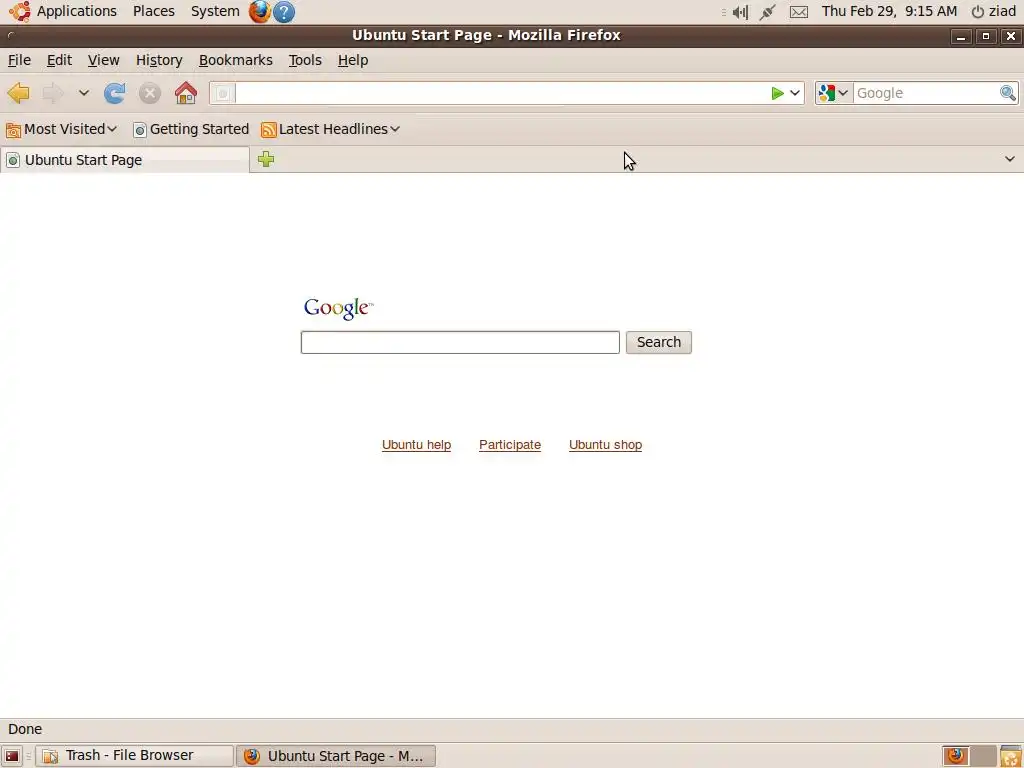Viewport: 1024px width, 768px height.
Task: Select the Ubuntu Start Page tab
Action: pyautogui.click(x=125, y=160)
